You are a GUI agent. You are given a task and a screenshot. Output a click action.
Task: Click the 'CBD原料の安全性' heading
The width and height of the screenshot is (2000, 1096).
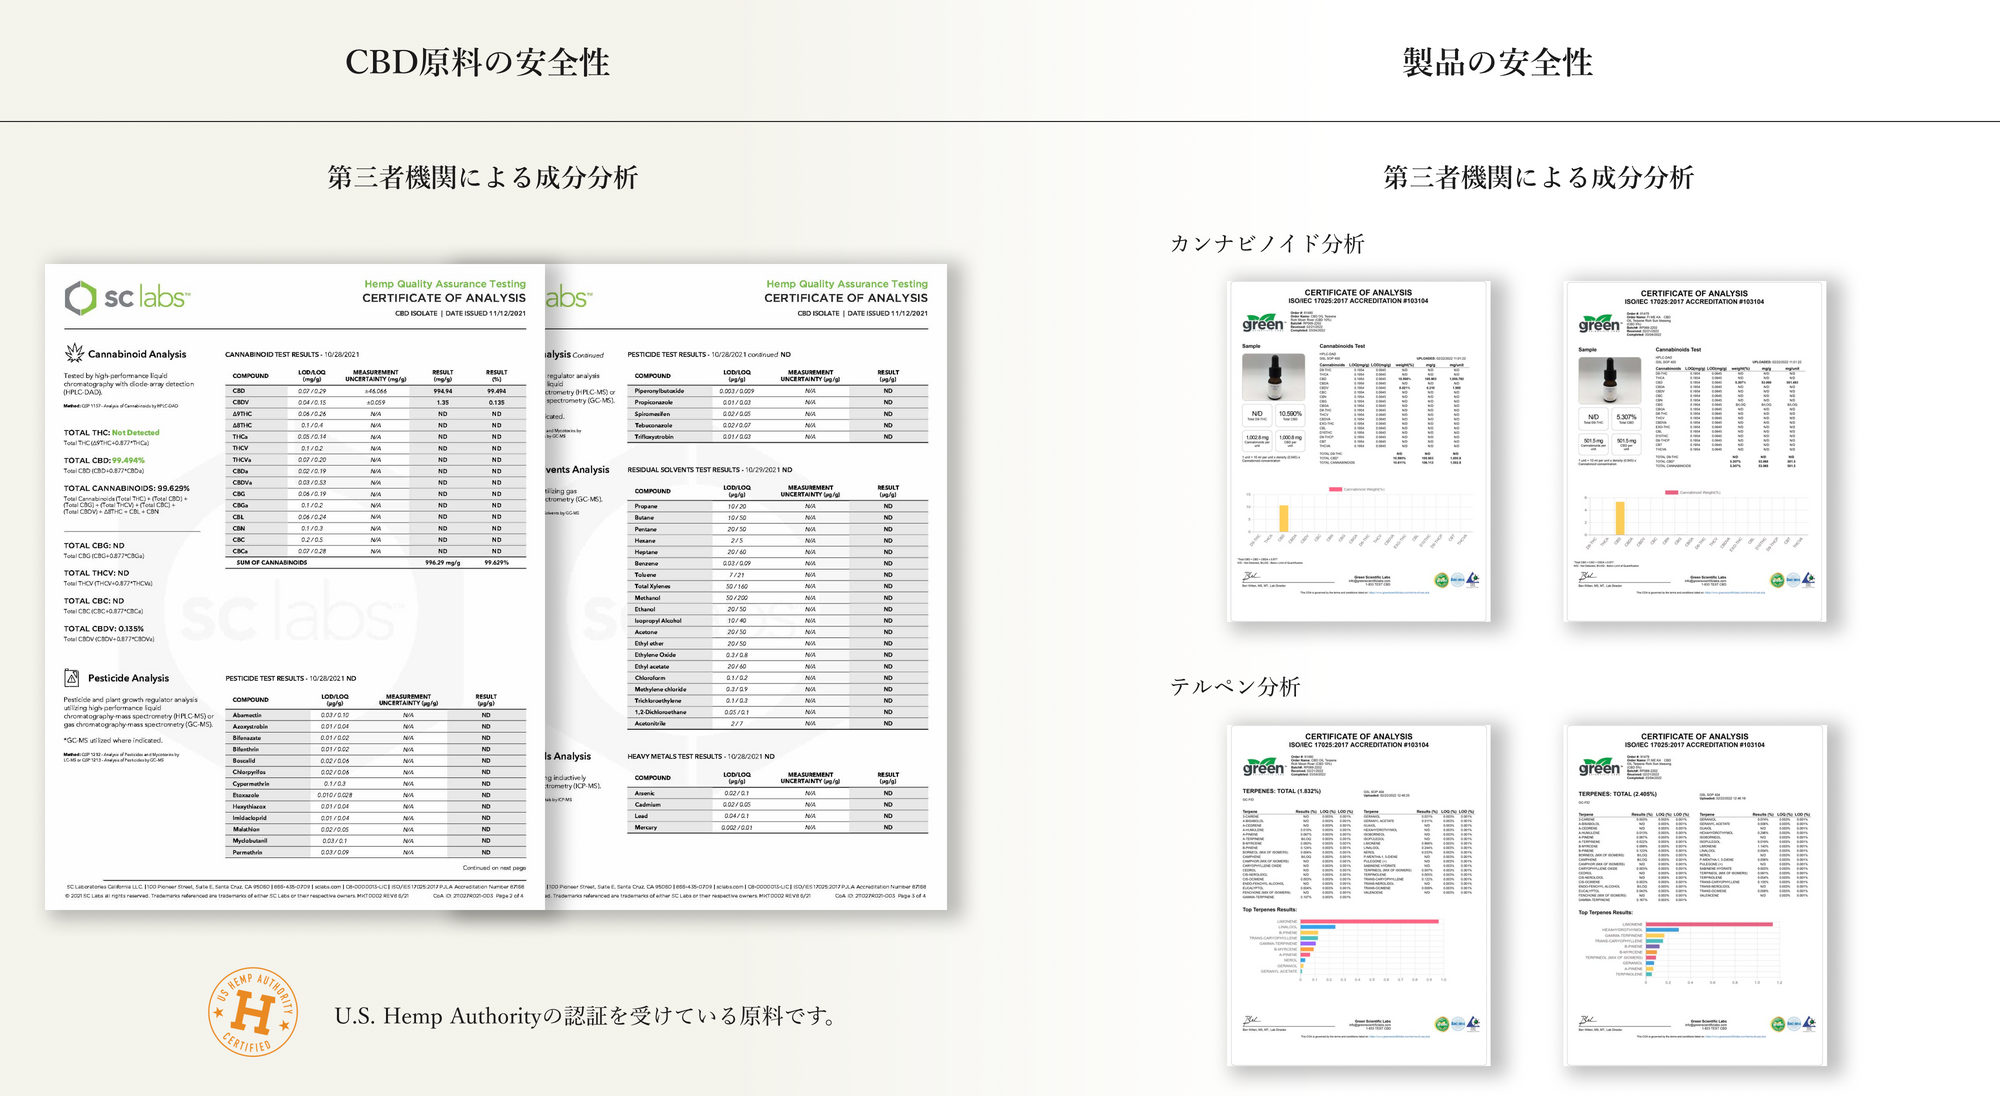click(x=477, y=62)
